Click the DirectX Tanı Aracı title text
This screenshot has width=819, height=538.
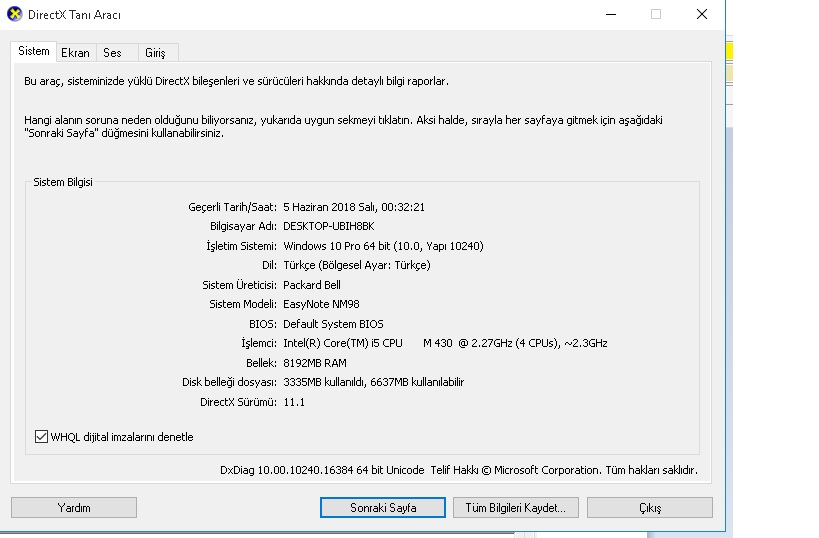(76, 15)
